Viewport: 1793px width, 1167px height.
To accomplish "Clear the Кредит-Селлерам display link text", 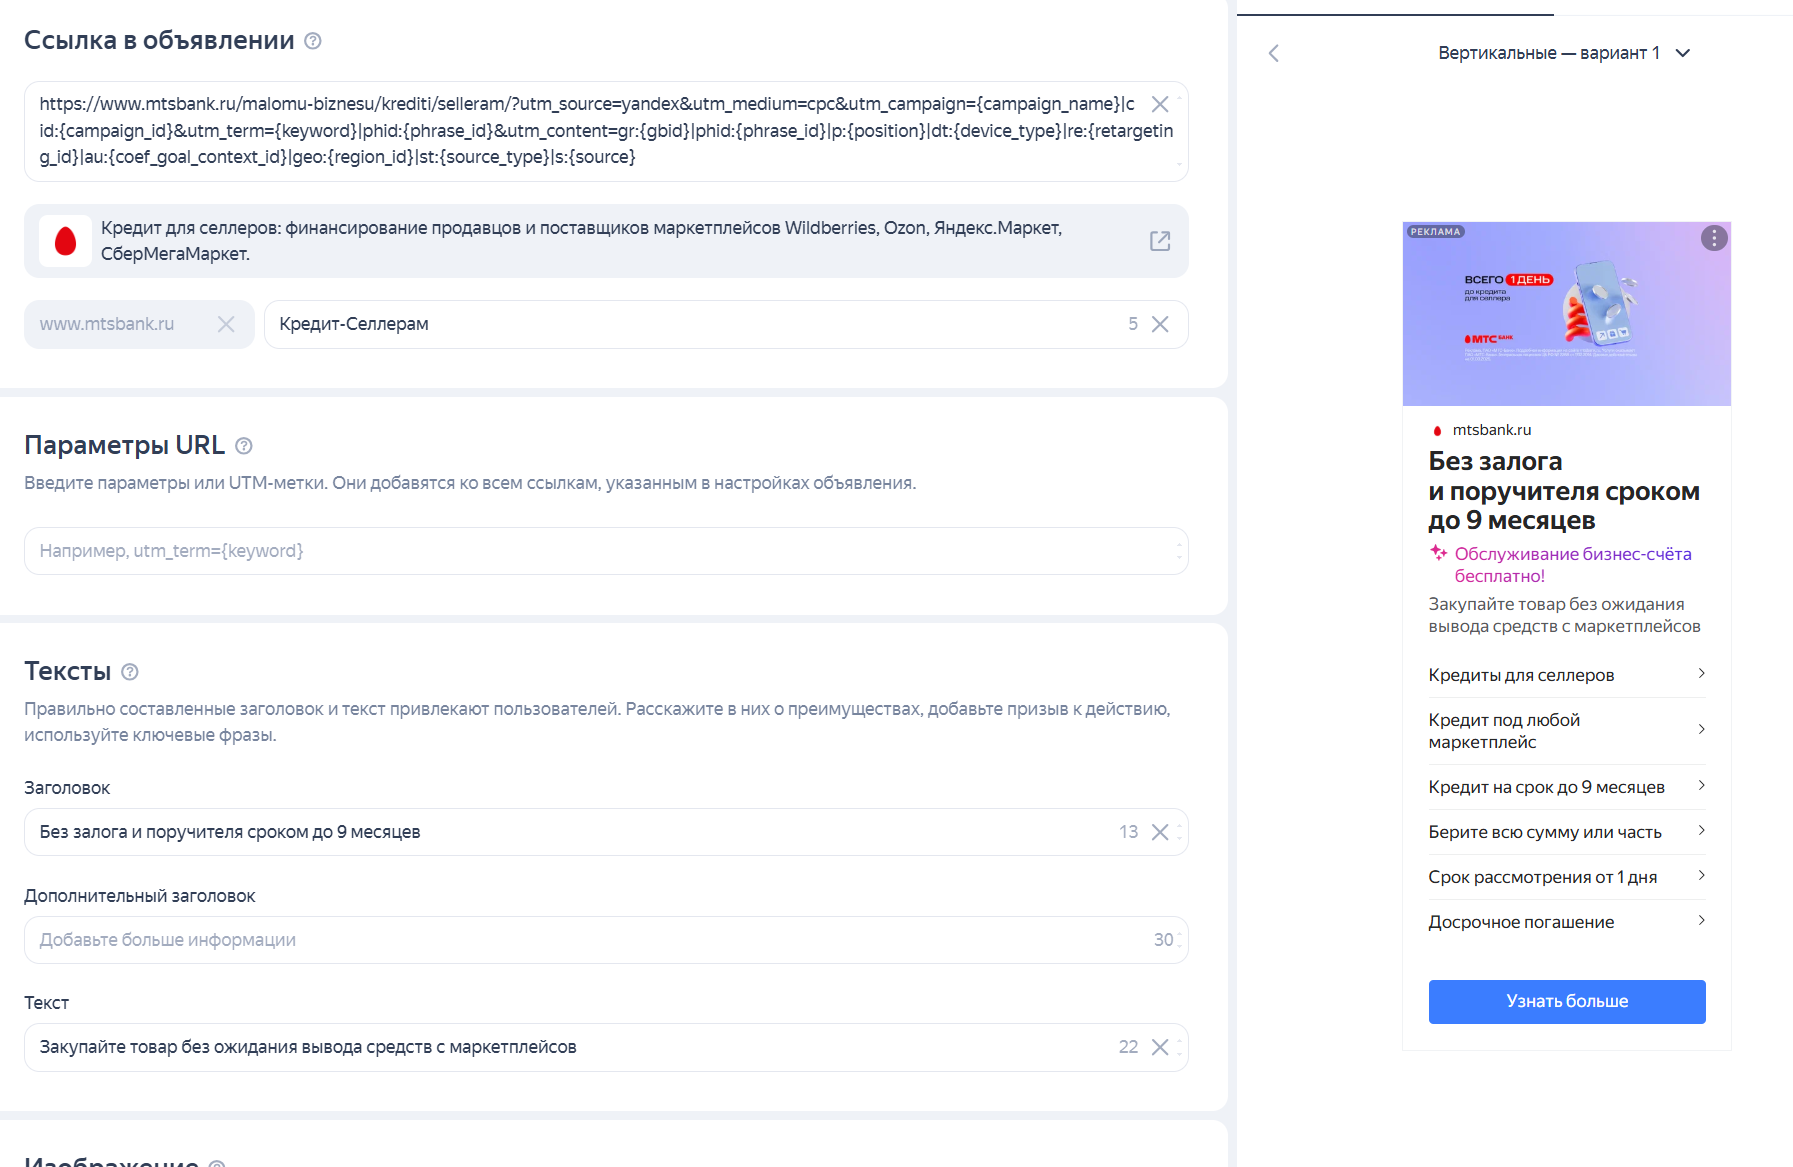I will click(1160, 324).
